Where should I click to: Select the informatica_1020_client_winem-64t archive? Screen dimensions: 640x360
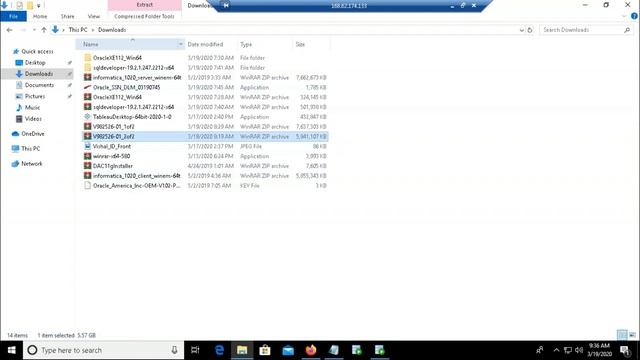coord(205,176)
